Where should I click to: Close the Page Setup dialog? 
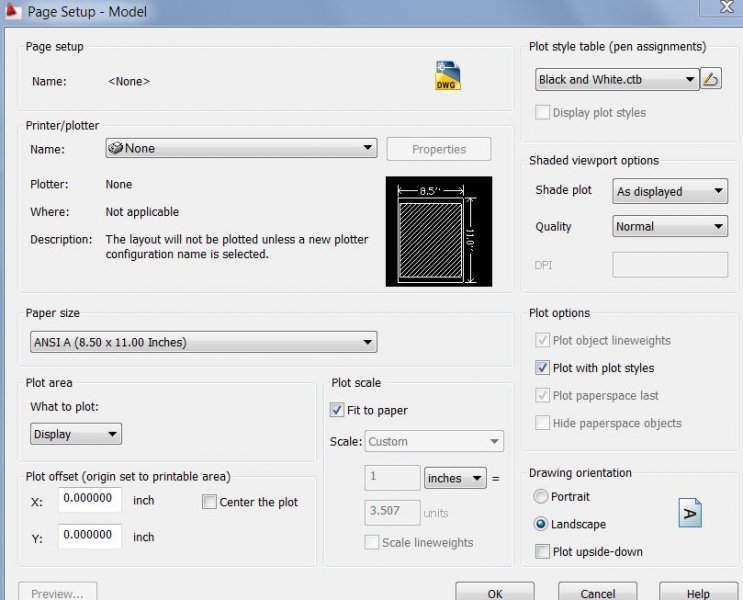726,7
